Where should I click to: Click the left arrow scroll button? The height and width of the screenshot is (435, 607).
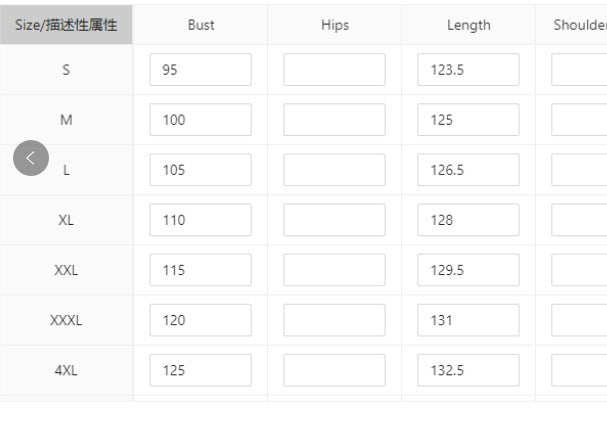(x=31, y=158)
